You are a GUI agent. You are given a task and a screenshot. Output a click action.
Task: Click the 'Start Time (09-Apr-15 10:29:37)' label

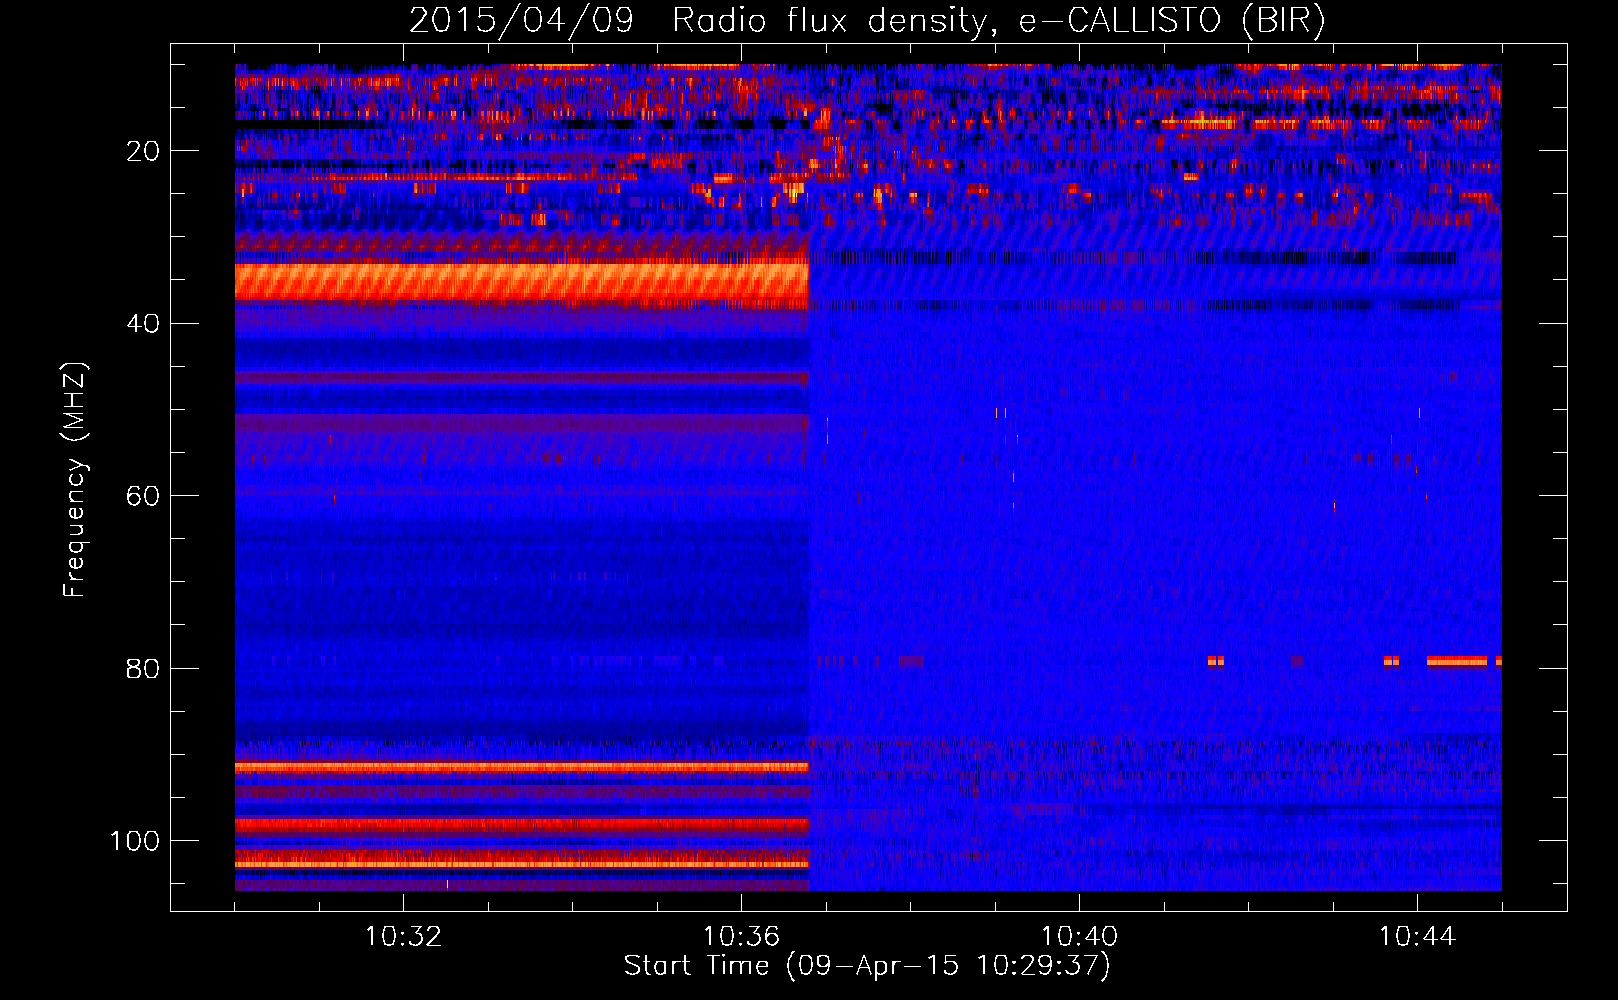pyautogui.click(x=867, y=966)
